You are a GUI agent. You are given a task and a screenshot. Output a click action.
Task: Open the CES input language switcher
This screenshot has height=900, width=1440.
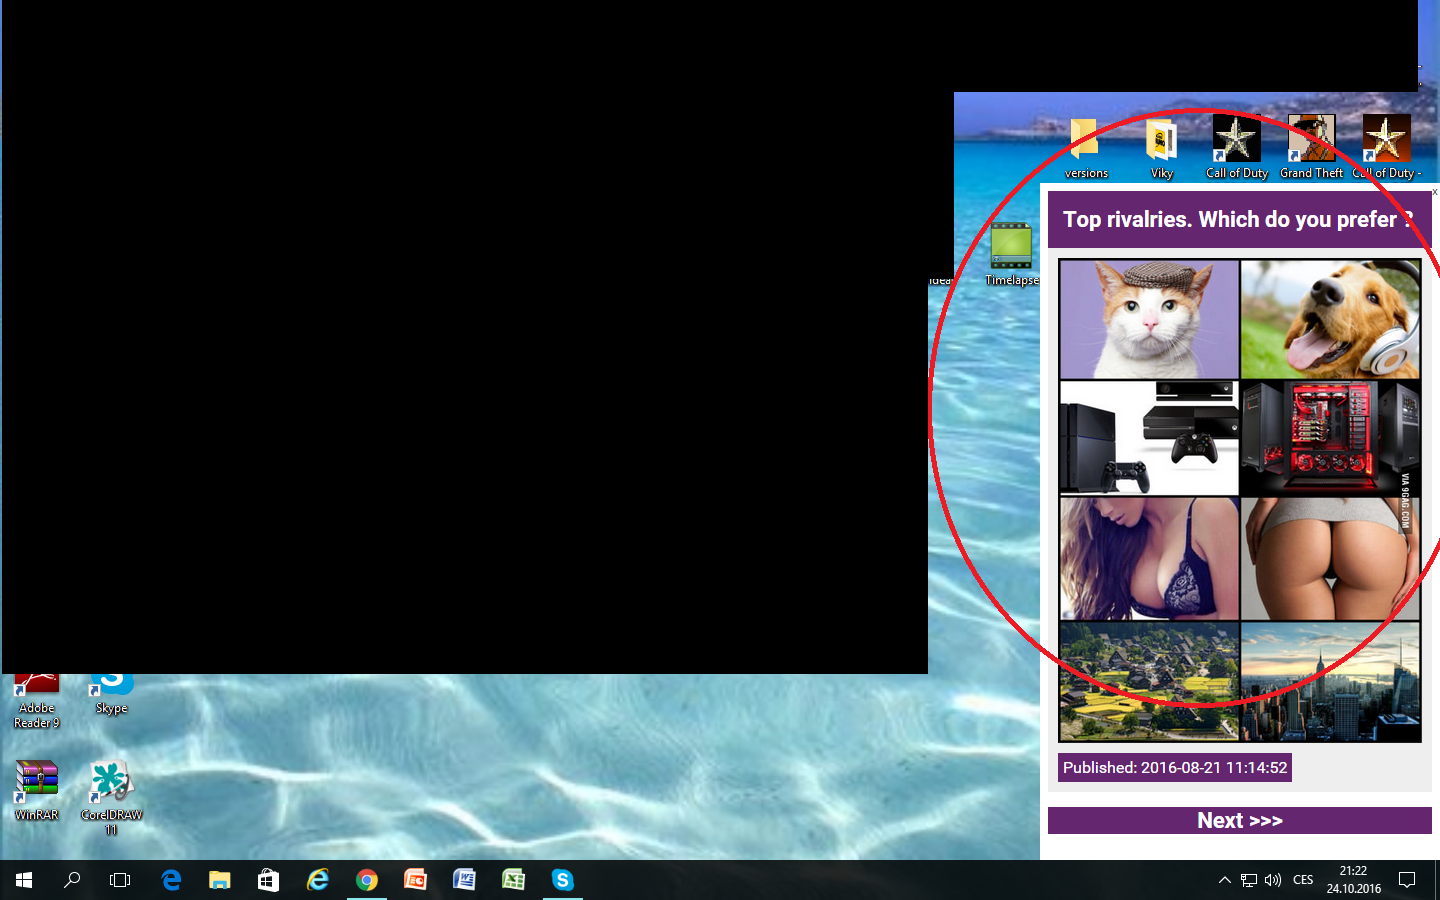click(1303, 880)
